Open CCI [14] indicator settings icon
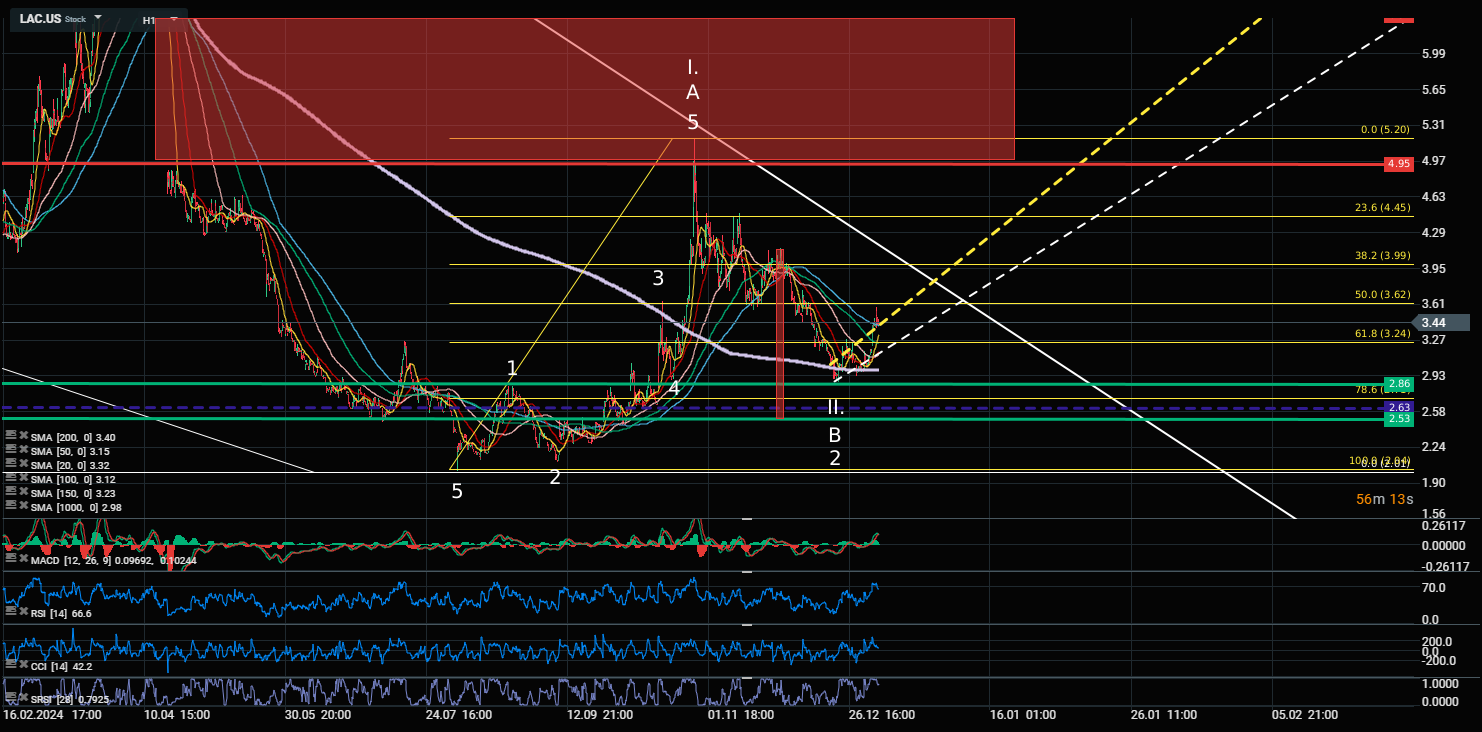The height and width of the screenshot is (732, 1482). point(11,665)
